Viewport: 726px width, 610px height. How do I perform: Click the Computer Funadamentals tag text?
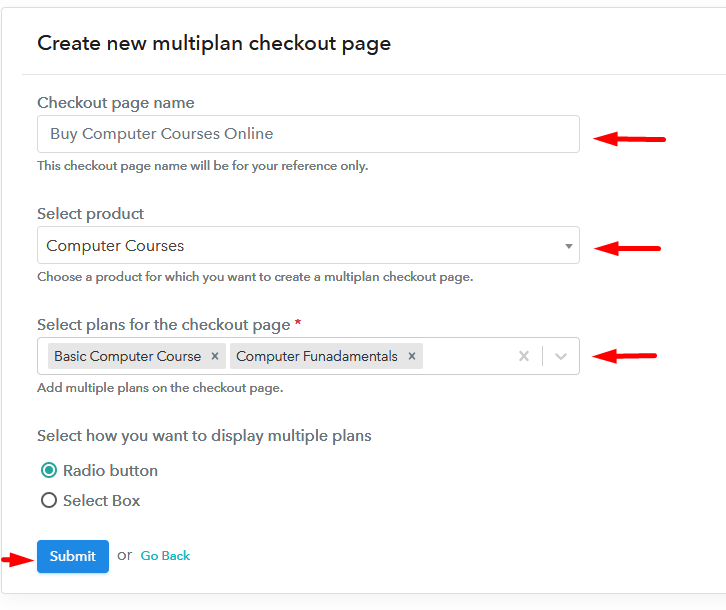tap(317, 356)
